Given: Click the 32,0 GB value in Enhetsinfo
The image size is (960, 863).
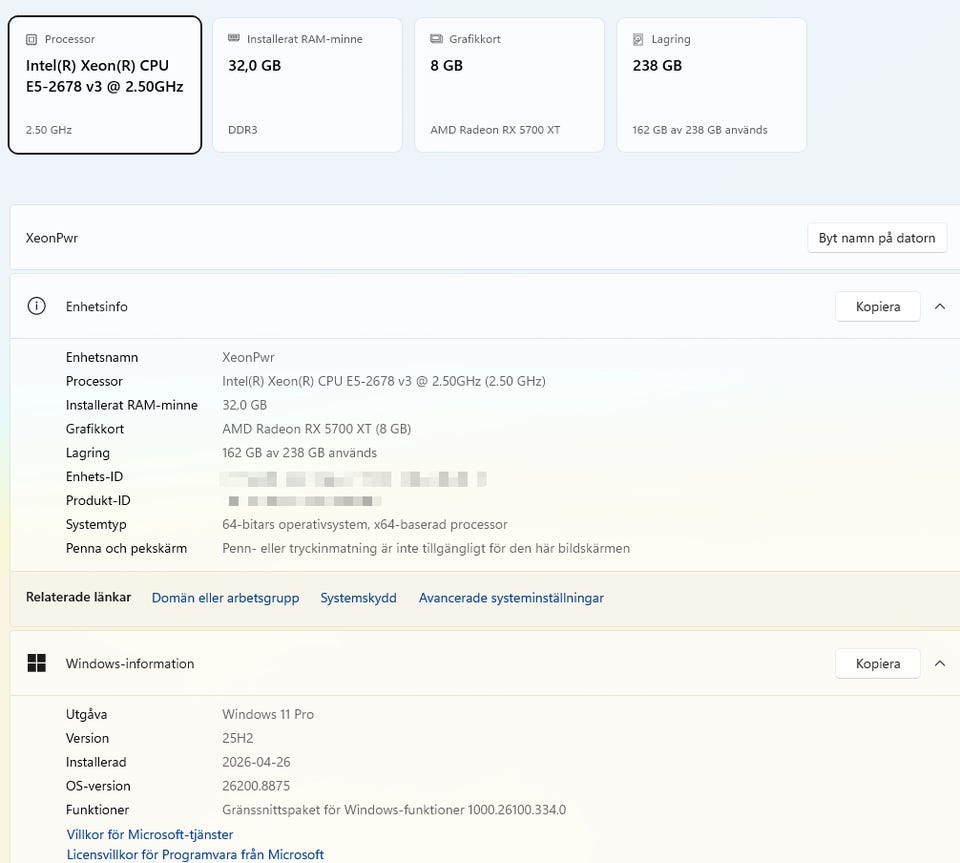Looking at the screenshot, I should 244,405.
